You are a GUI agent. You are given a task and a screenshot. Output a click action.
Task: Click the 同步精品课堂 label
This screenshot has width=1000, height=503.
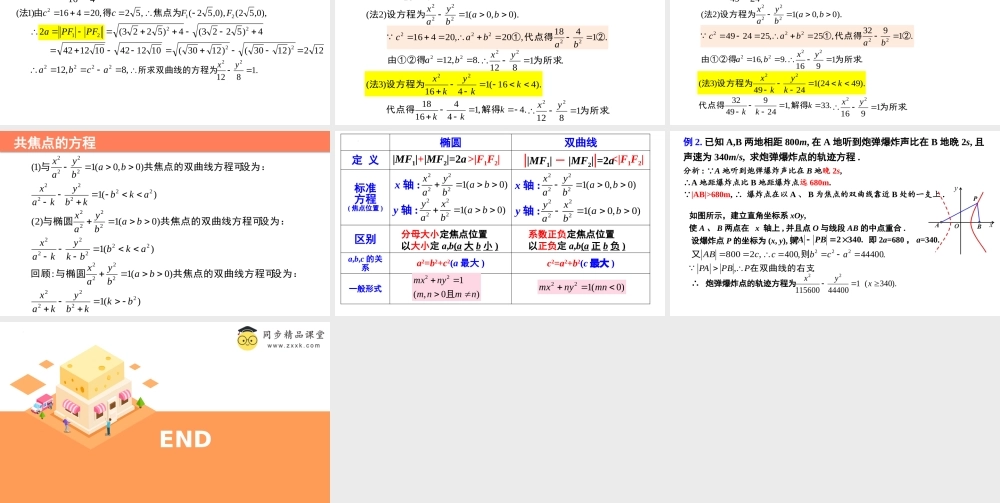(293, 334)
